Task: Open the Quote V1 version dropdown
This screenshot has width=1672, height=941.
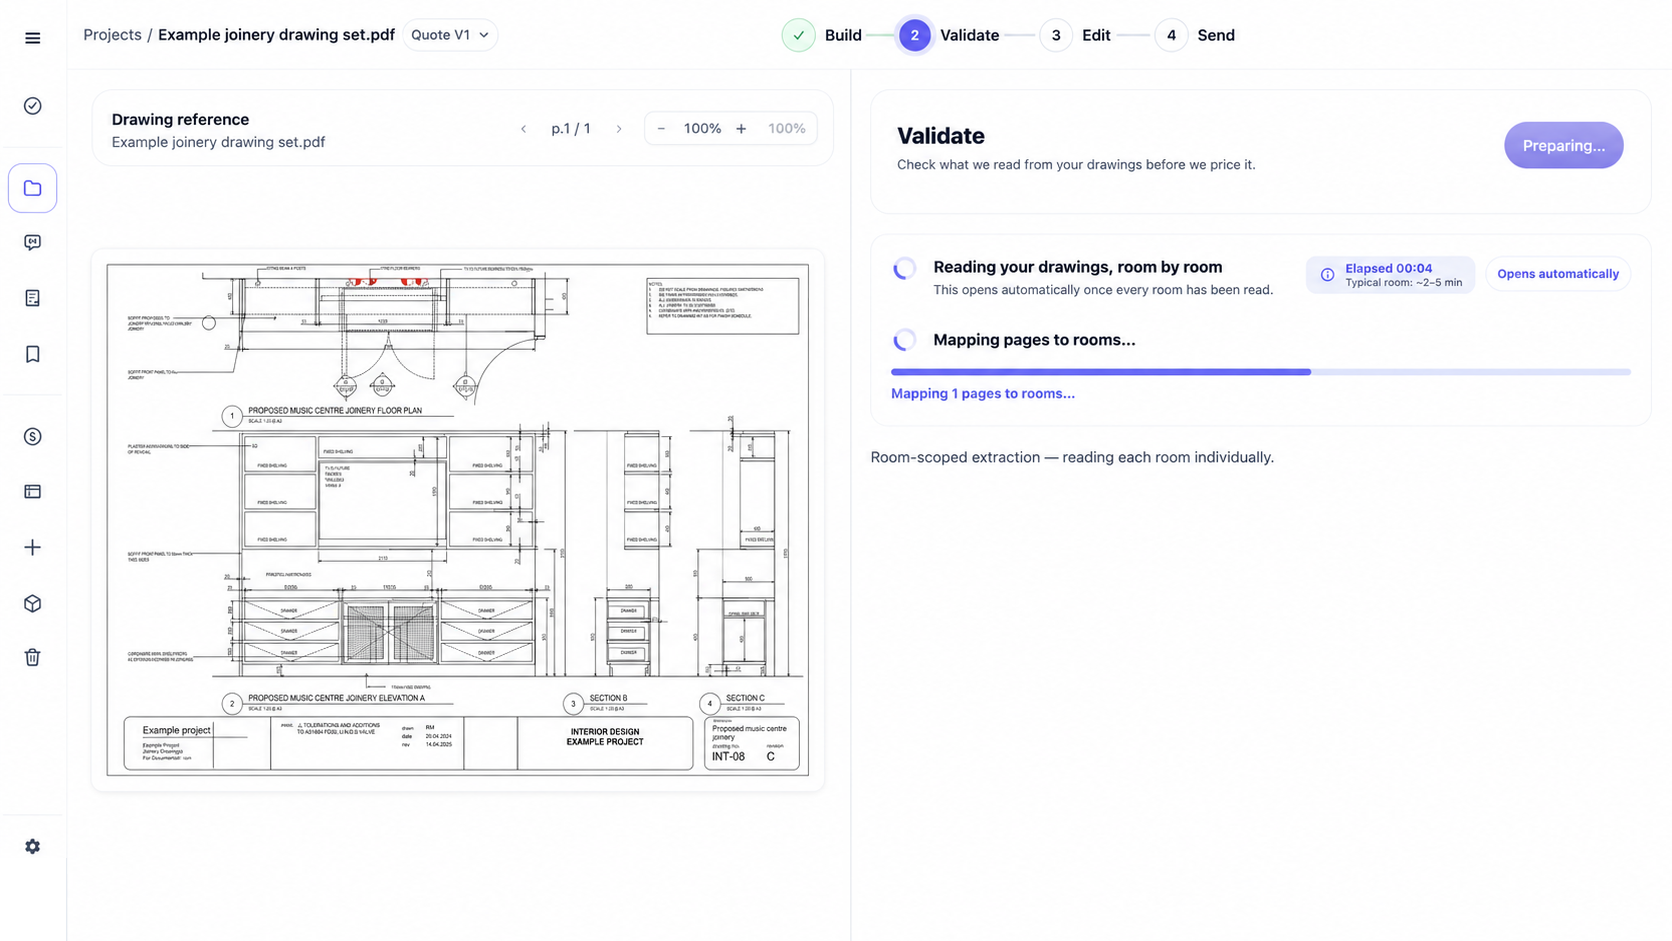Action: pos(450,35)
